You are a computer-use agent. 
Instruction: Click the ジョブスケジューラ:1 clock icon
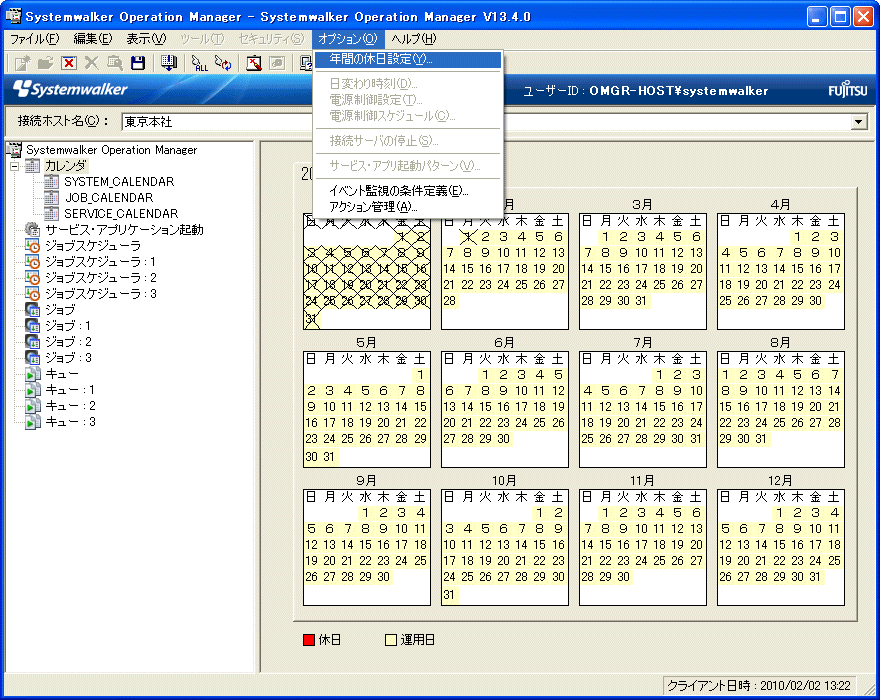(33, 262)
